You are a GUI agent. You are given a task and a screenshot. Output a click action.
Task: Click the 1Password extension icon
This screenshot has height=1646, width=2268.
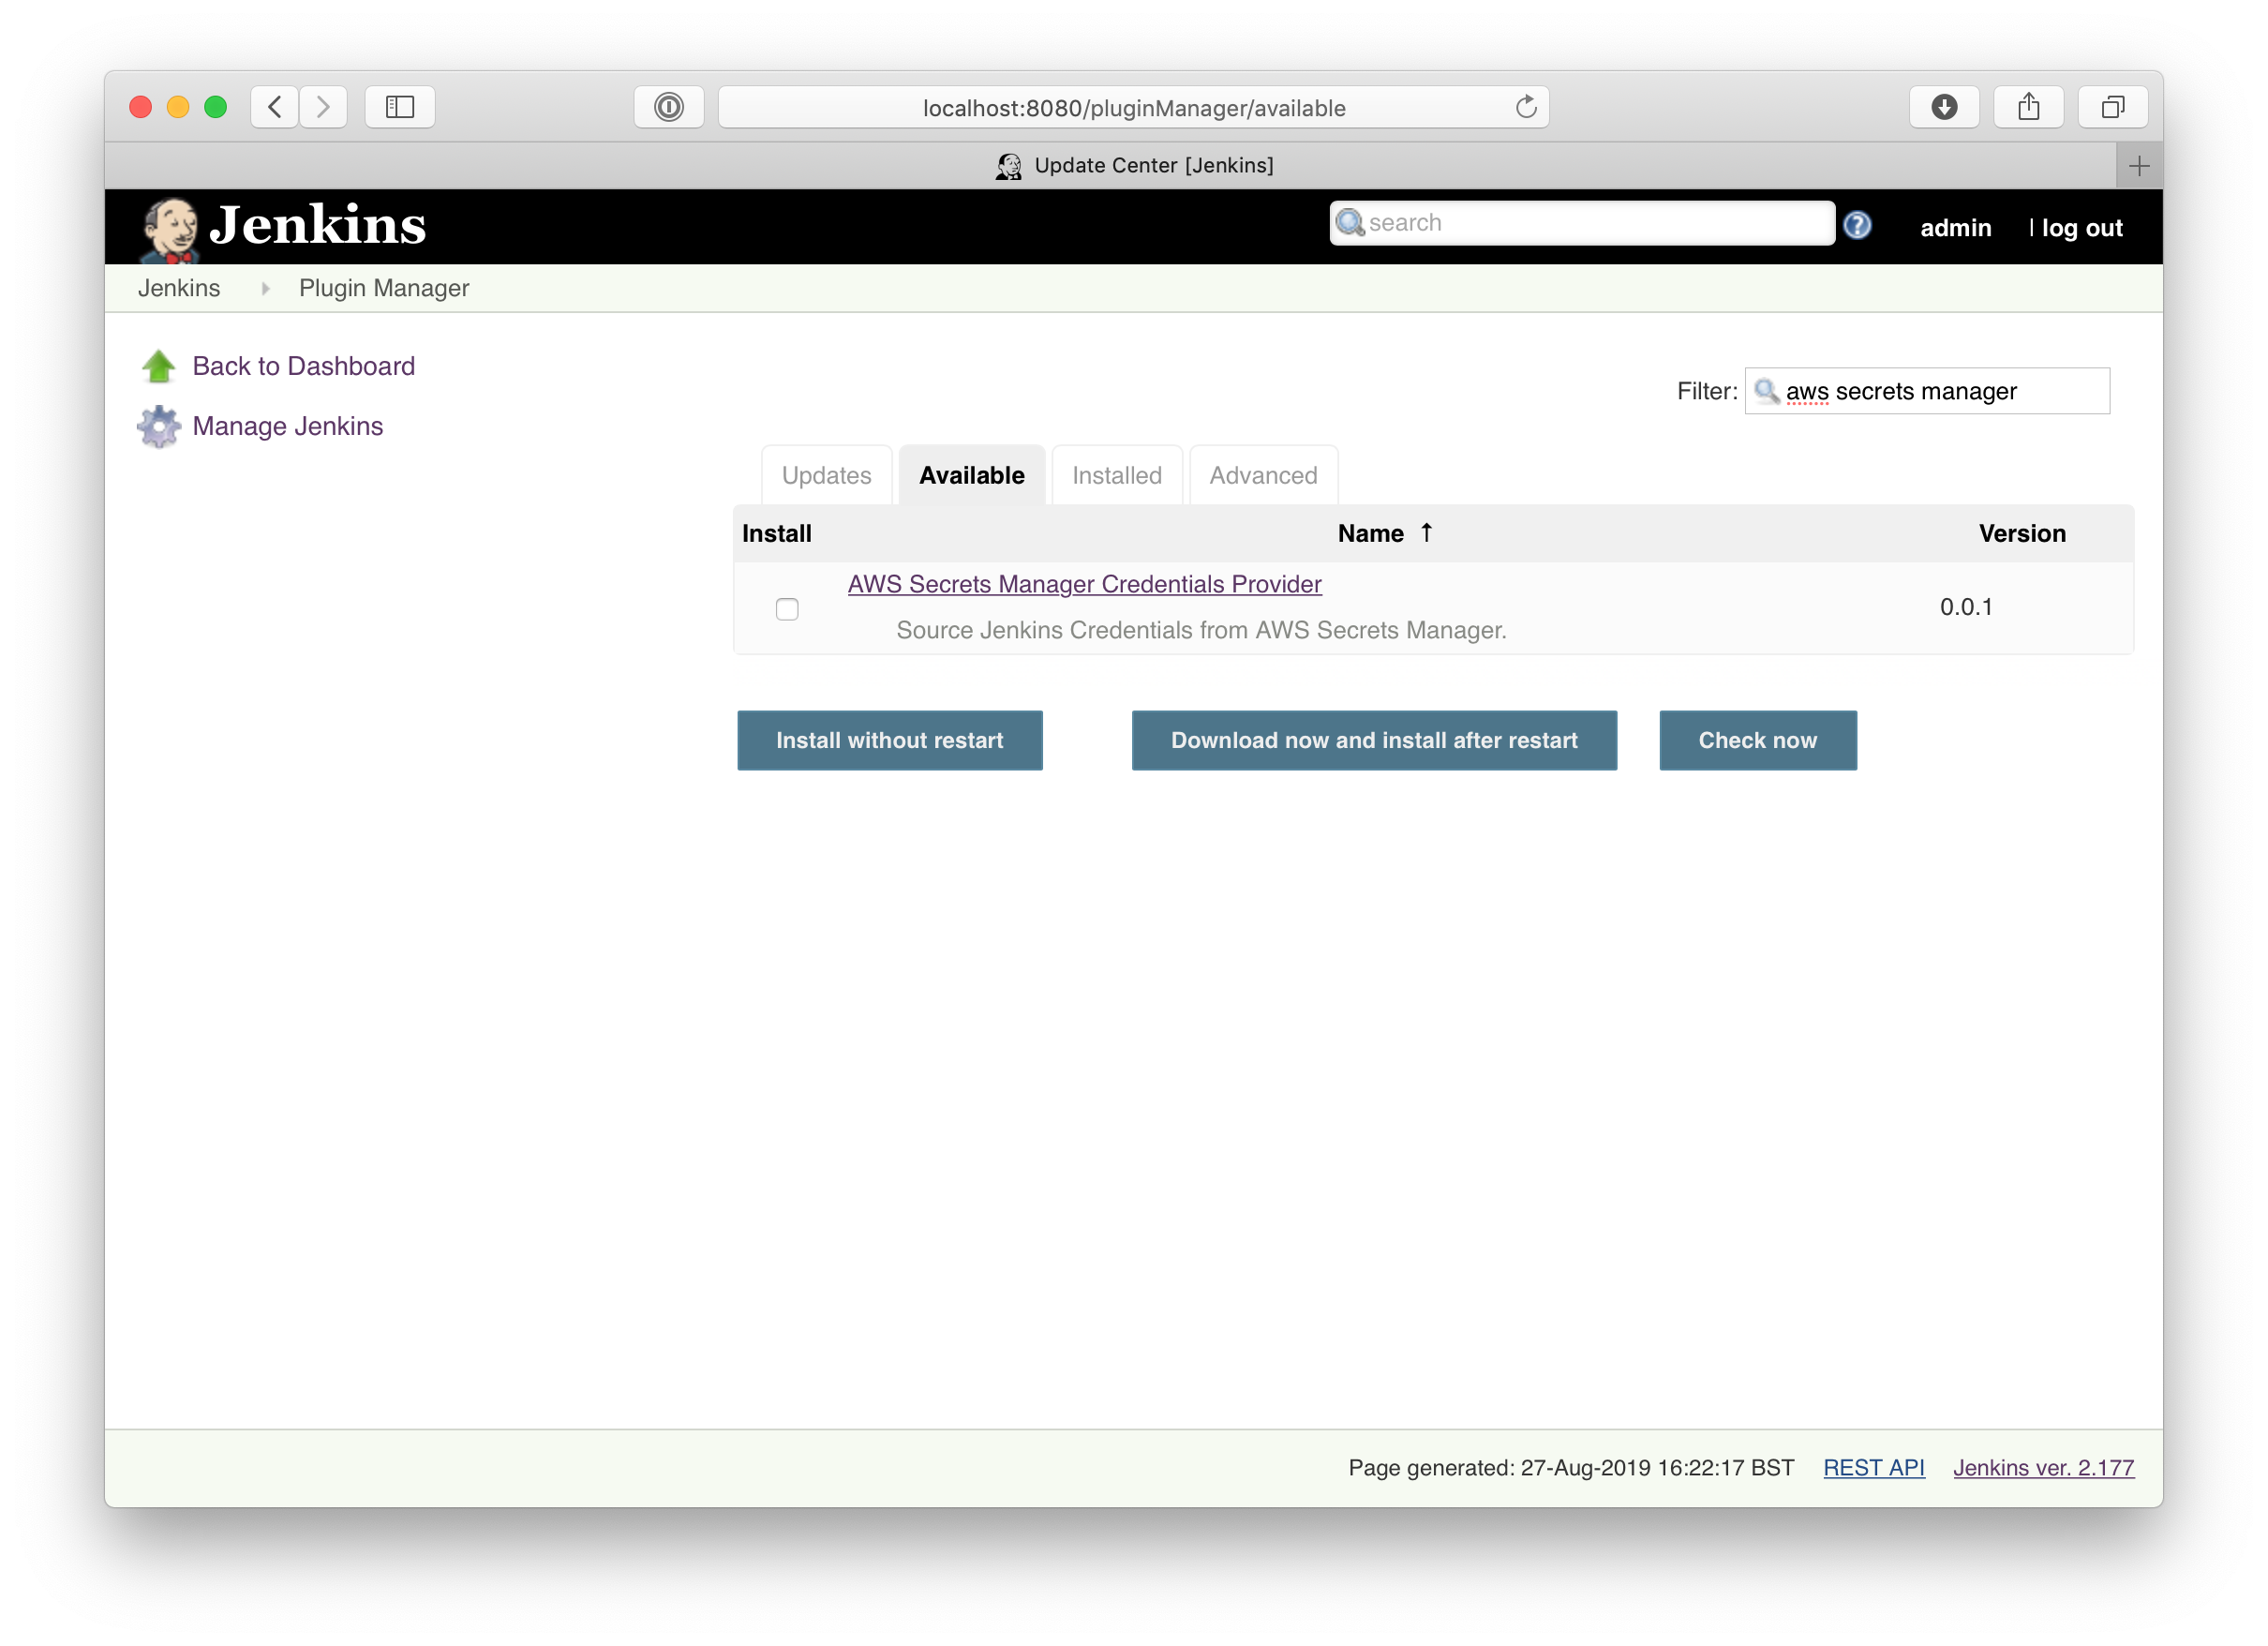coord(669,107)
